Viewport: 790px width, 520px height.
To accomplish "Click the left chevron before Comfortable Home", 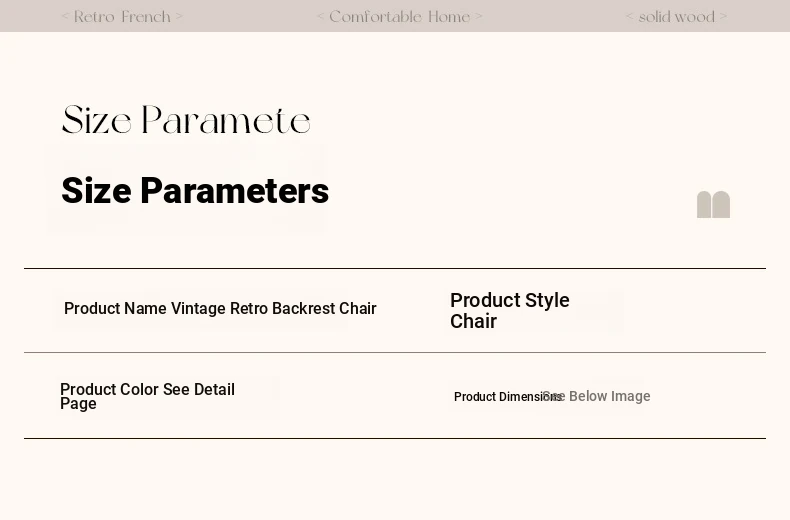I will point(321,17).
